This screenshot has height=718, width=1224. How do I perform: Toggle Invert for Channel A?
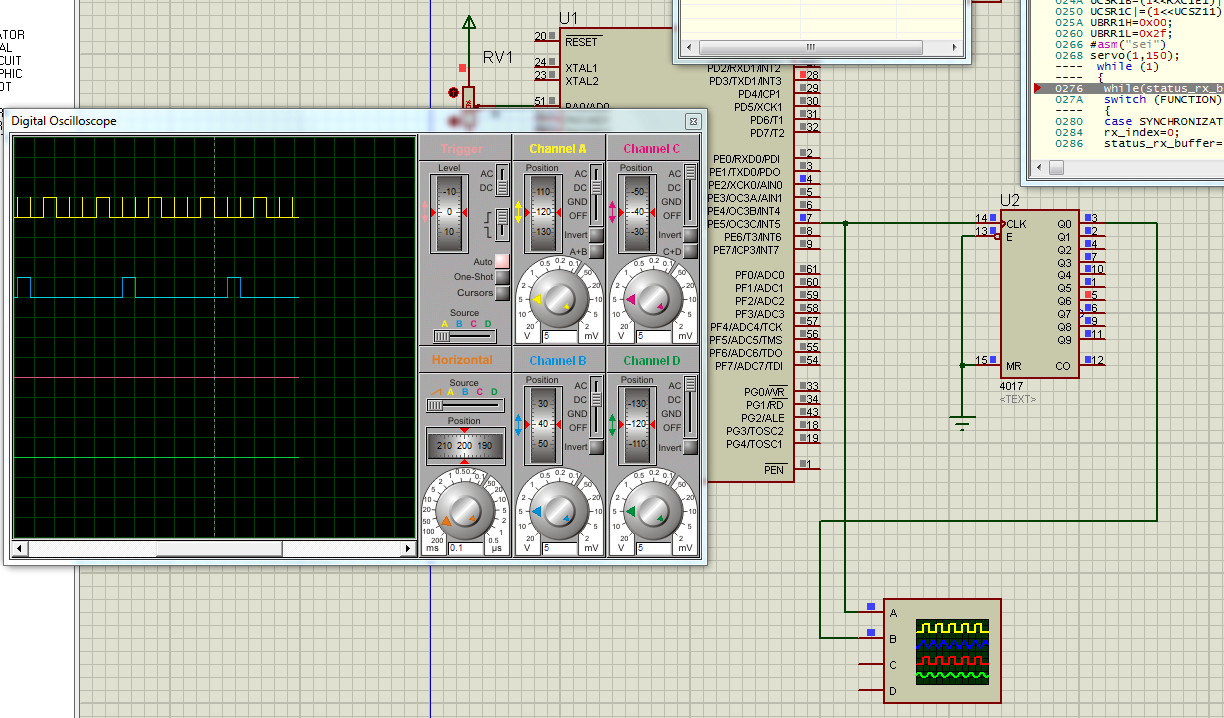[x=597, y=236]
